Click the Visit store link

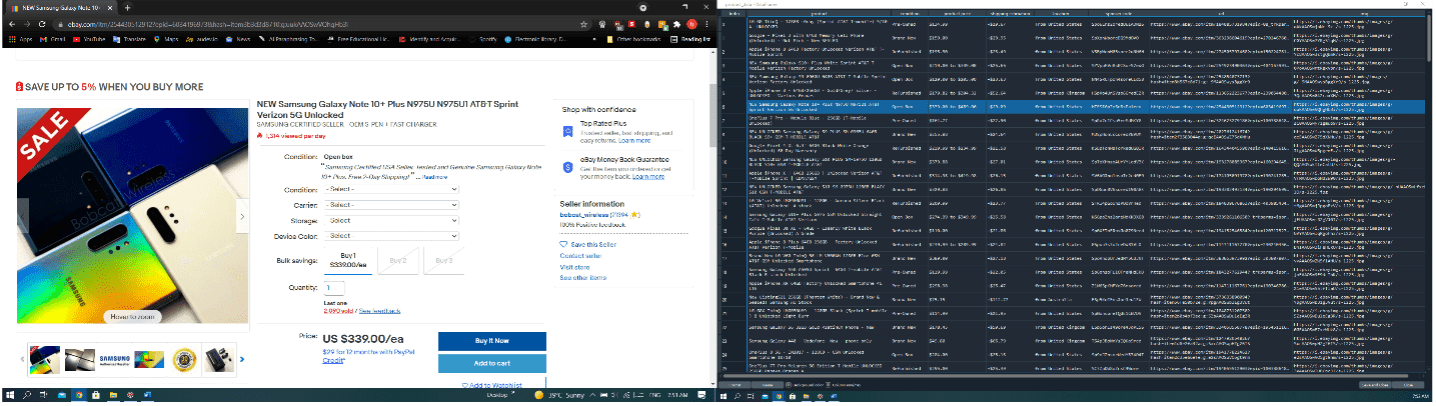574,266
